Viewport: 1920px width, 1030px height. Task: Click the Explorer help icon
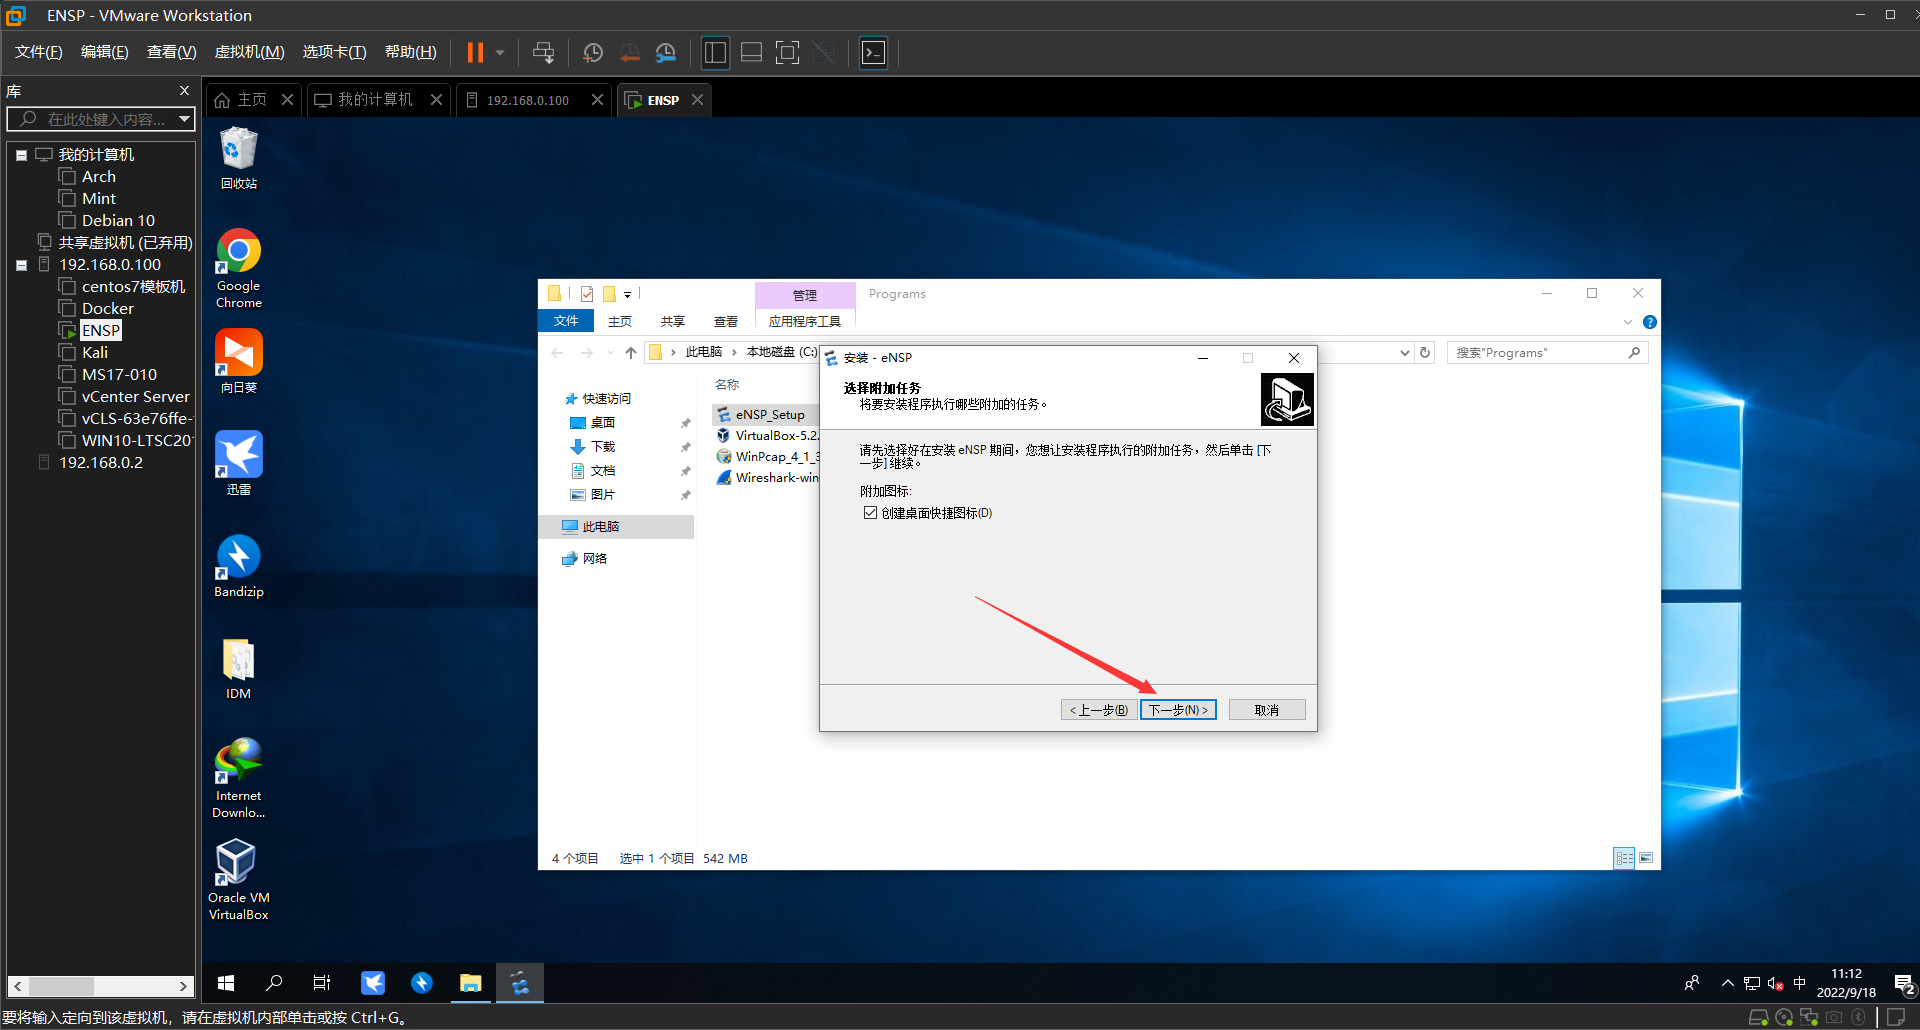(x=1650, y=322)
